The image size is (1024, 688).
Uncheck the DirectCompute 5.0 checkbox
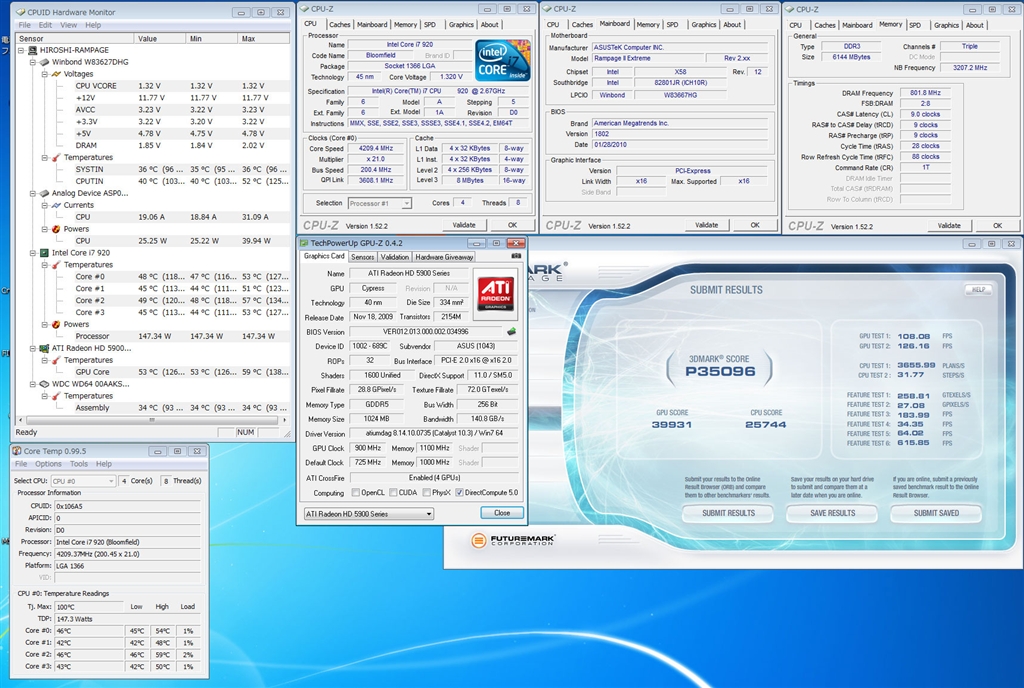pos(459,493)
